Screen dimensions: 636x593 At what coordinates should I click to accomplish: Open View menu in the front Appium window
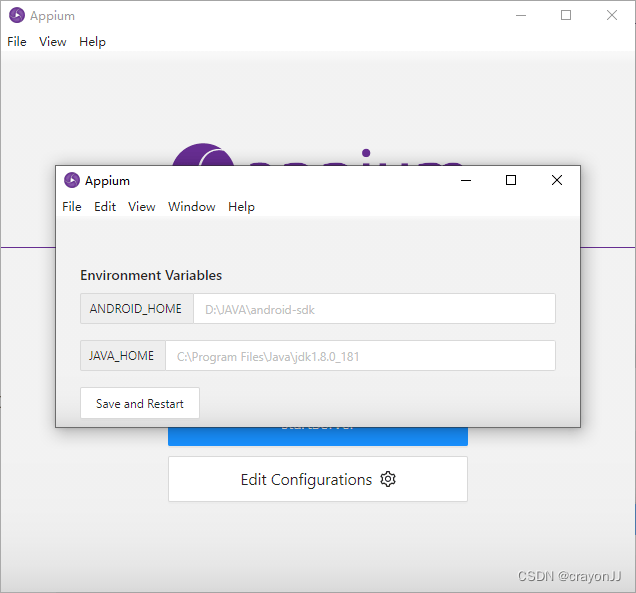(142, 206)
